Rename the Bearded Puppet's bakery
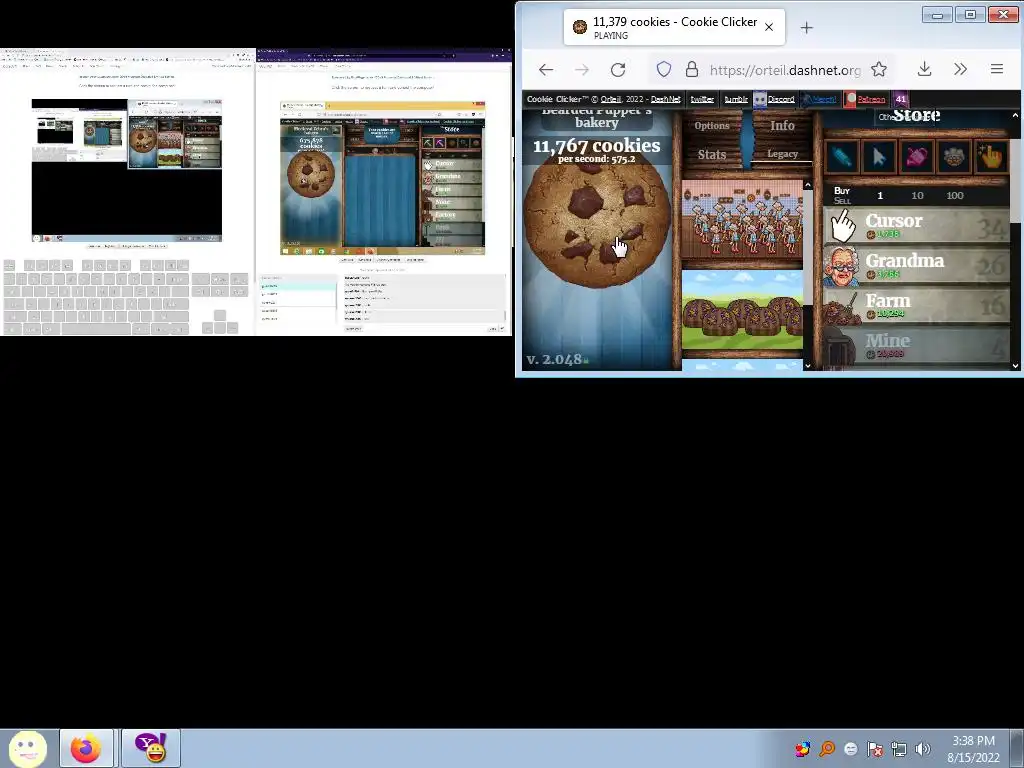Image resolution: width=1024 pixels, height=768 pixels. pyautogui.click(x=596, y=119)
